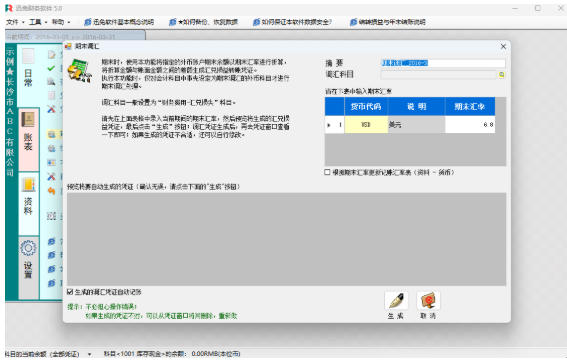This screenshot has height=363, width=567.
Task: Open the ★如何备份、恢复数据 help link
Action: pos(204,22)
